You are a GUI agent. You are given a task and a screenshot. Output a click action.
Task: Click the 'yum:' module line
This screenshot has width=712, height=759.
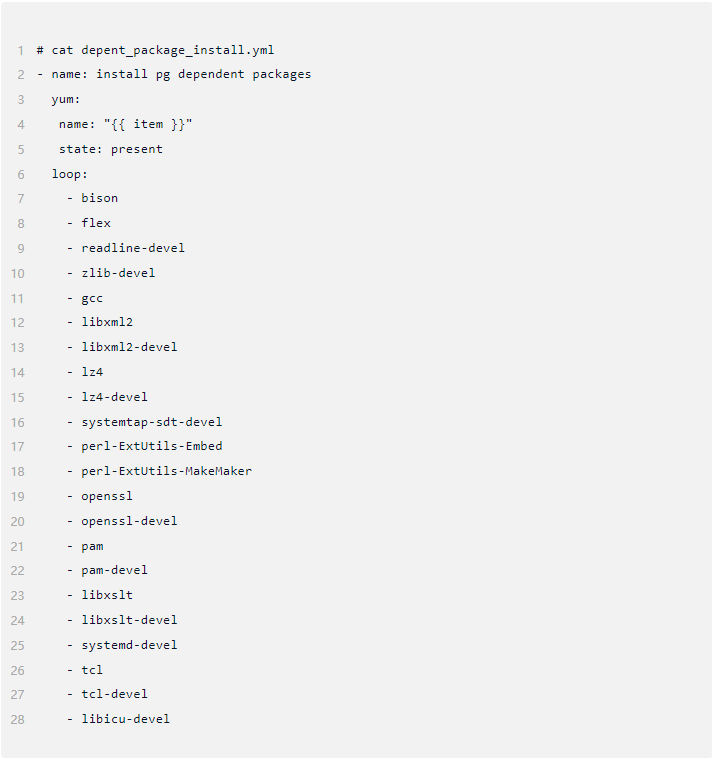65,99
